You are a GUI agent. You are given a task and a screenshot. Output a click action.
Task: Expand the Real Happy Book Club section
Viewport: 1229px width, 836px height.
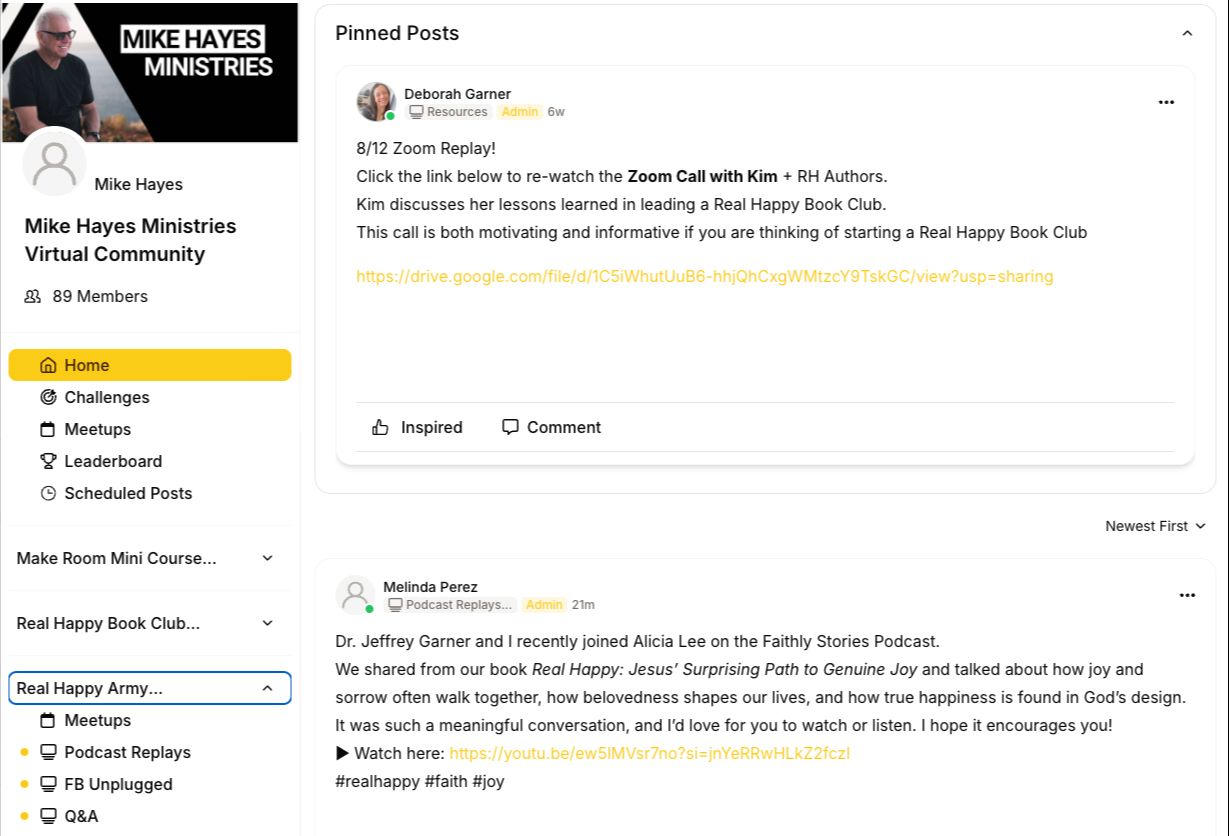point(267,623)
